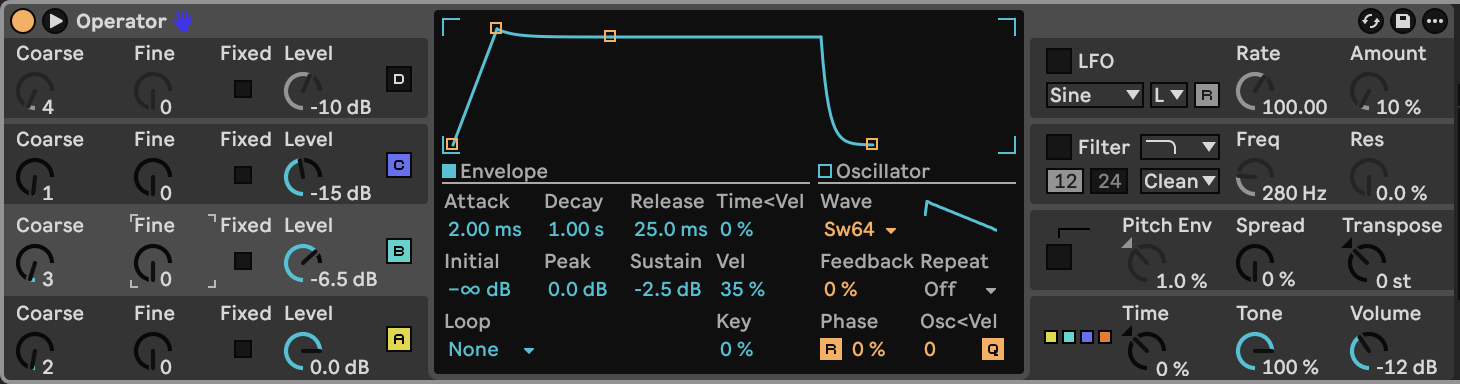Screen dimensions: 1460x384
Task: Enable the LFO section
Action: [x=1058, y=61]
